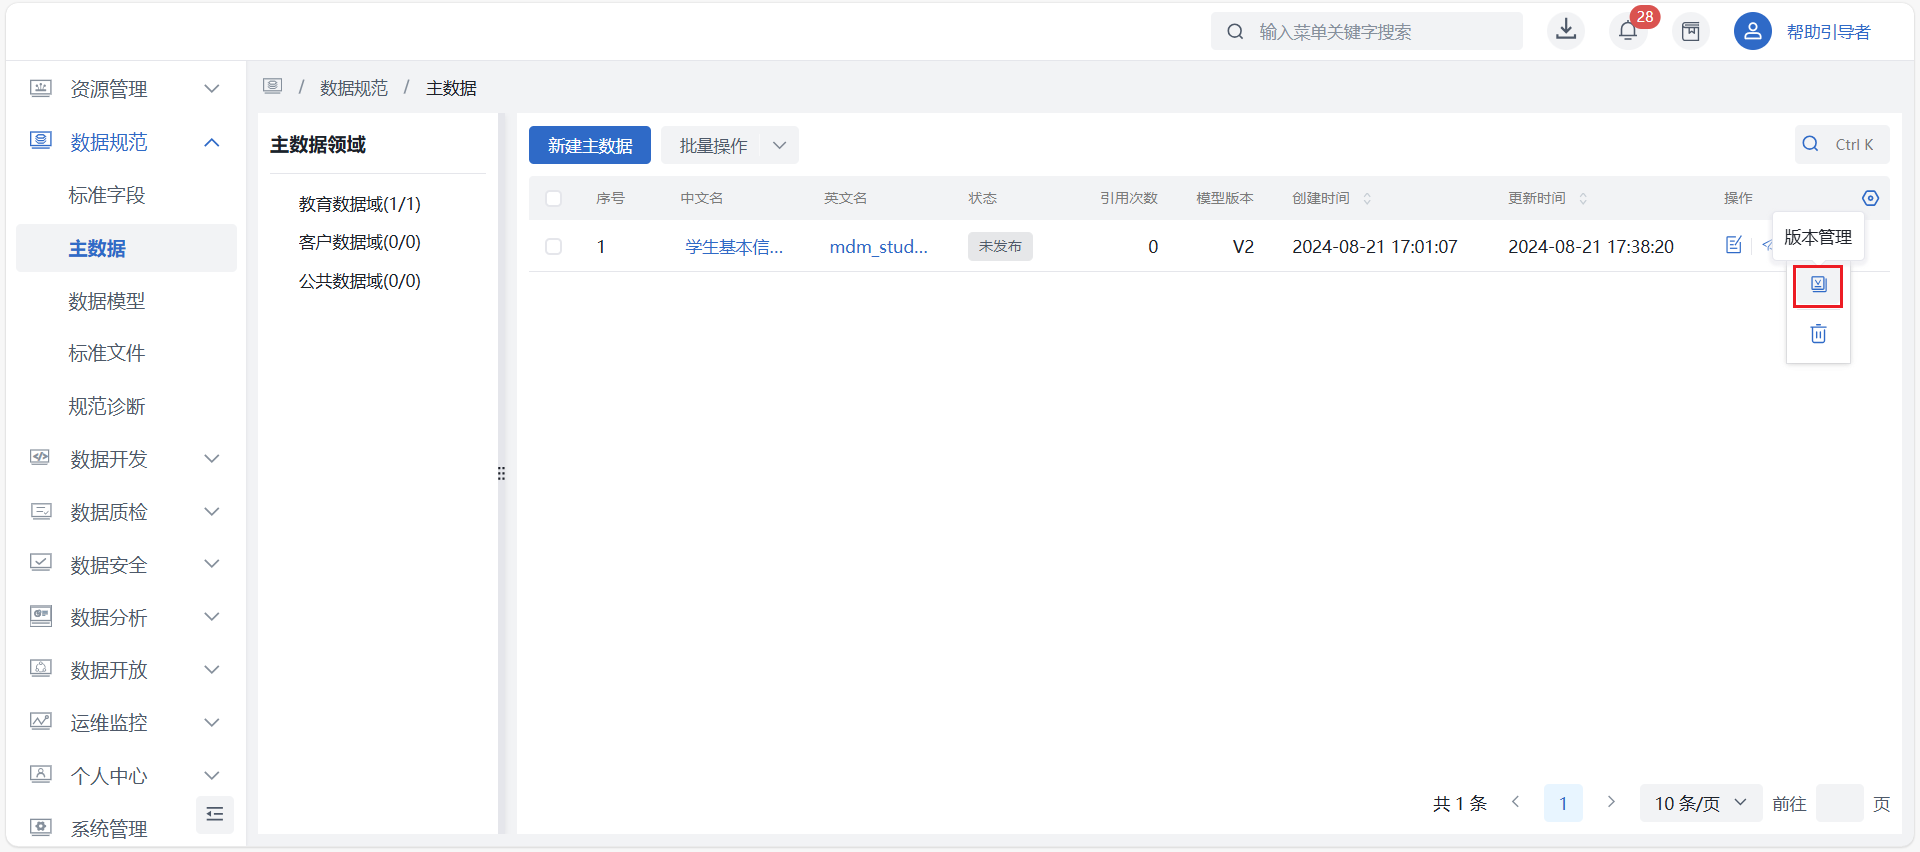Check the row 1 checkbox
This screenshot has height=852, width=1920.
553,246
